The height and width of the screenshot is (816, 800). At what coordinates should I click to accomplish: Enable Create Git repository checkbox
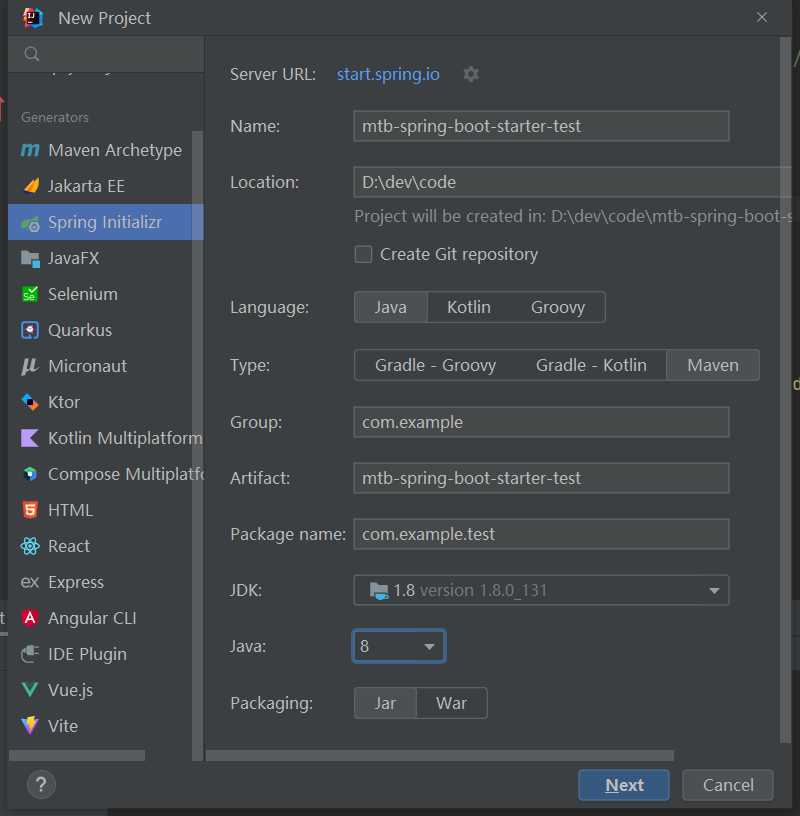363,254
